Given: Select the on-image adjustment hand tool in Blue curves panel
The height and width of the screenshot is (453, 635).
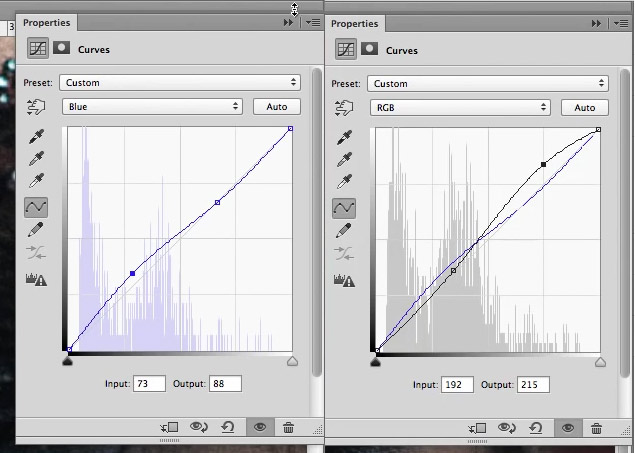Looking at the screenshot, I should [x=36, y=107].
